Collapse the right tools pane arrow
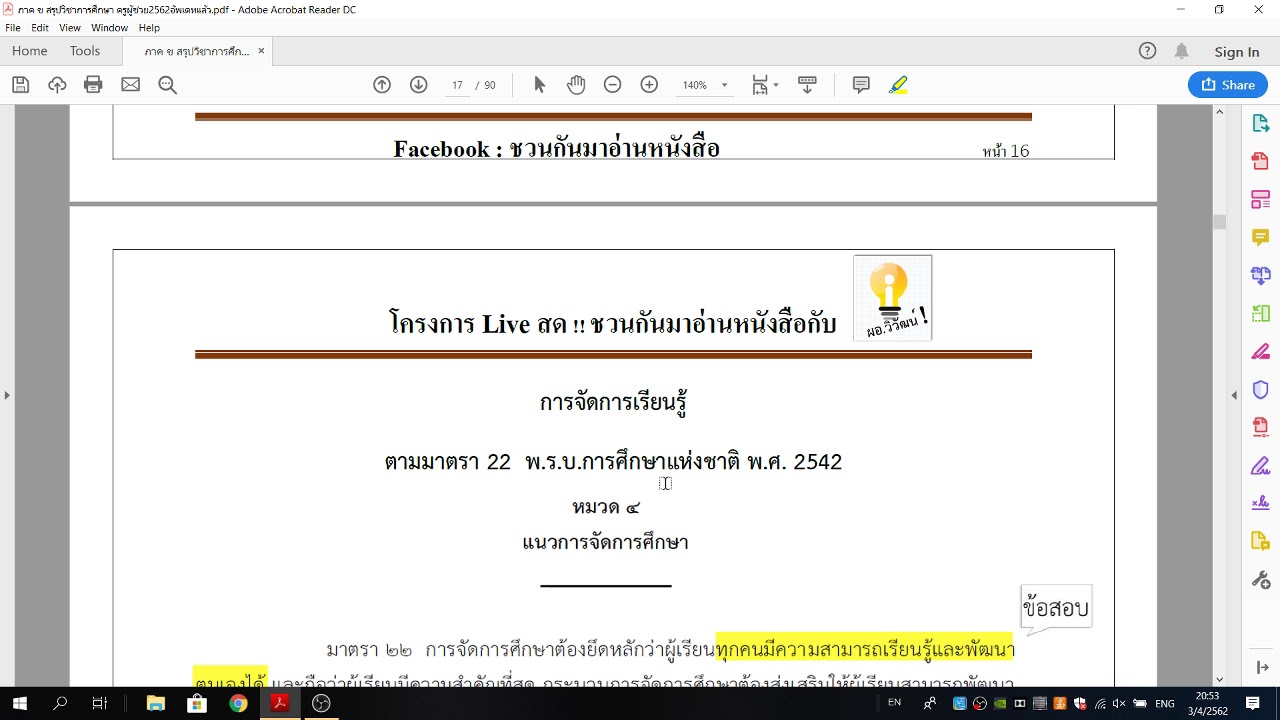 (1260, 668)
